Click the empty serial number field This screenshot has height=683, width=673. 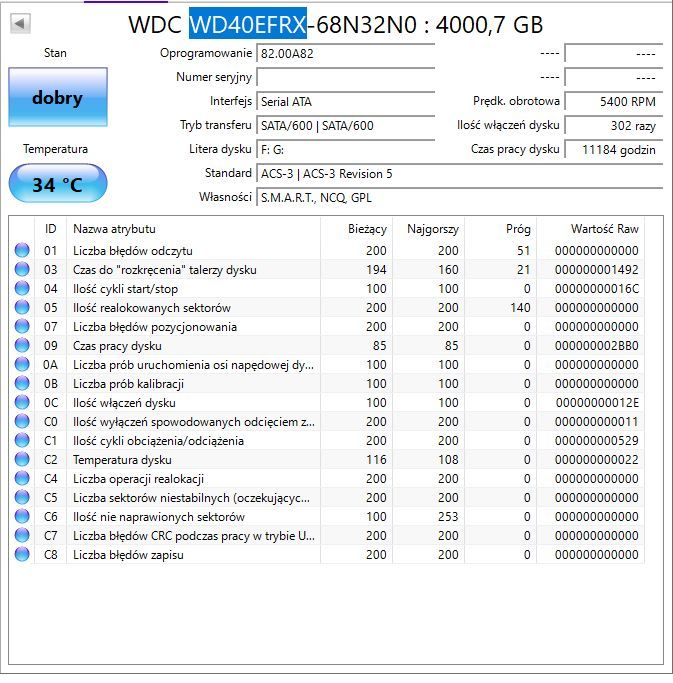(345, 78)
